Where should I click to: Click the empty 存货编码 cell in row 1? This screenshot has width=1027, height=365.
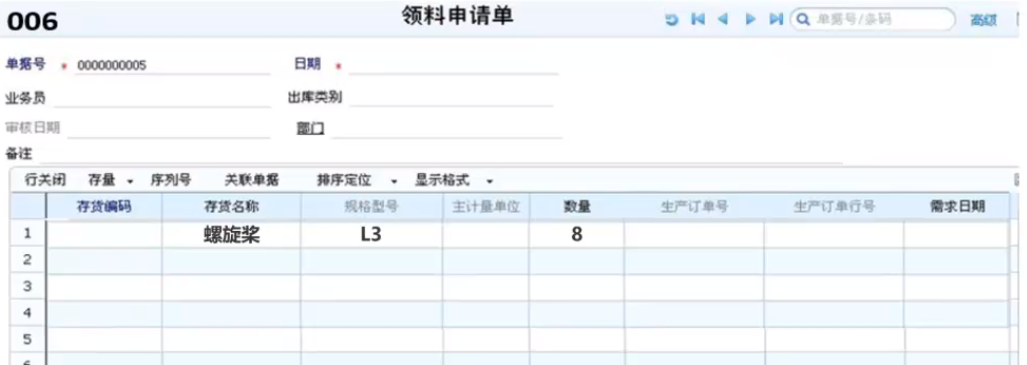[104, 235]
